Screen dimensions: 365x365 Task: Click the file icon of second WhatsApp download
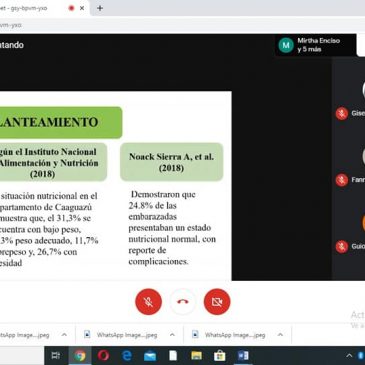tap(87, 334)
